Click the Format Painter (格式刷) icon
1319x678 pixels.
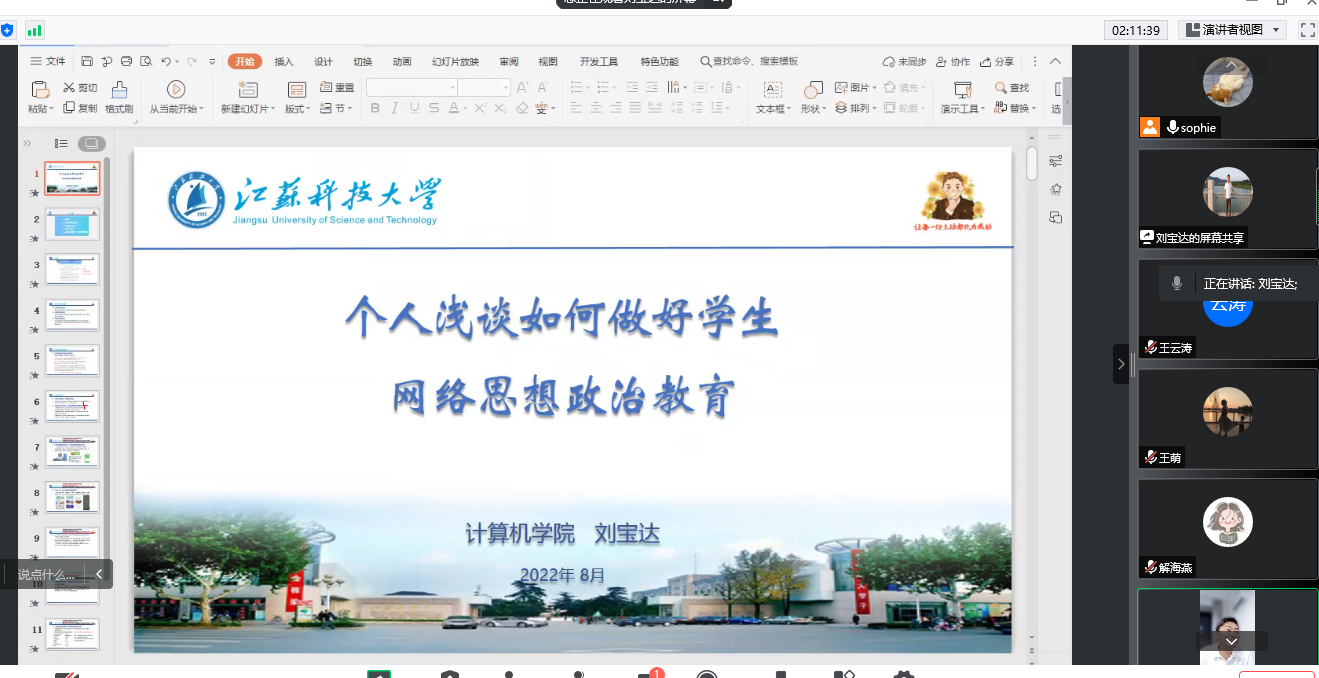119,90
